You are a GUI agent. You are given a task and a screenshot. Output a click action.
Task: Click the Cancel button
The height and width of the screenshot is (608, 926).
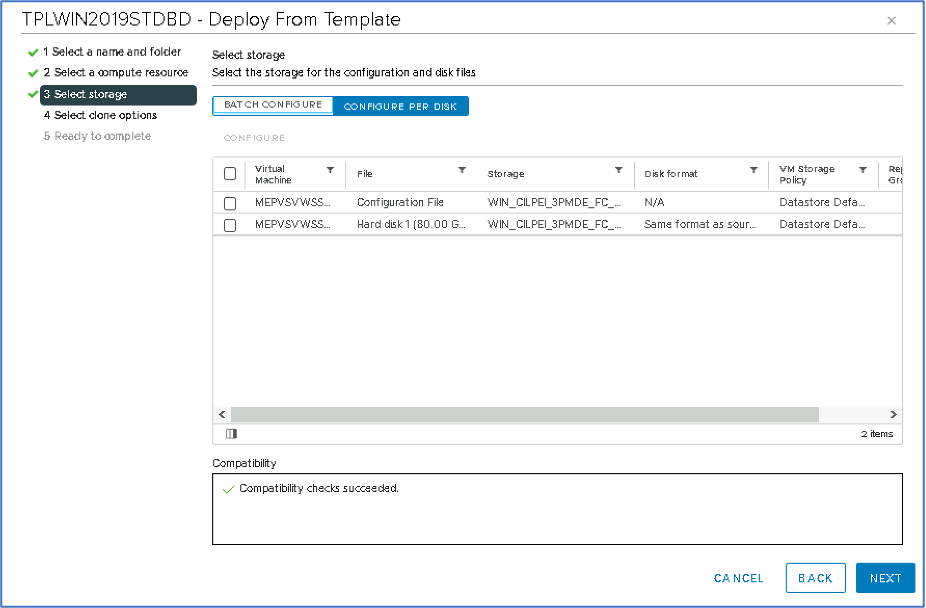(x=739, y=578)
